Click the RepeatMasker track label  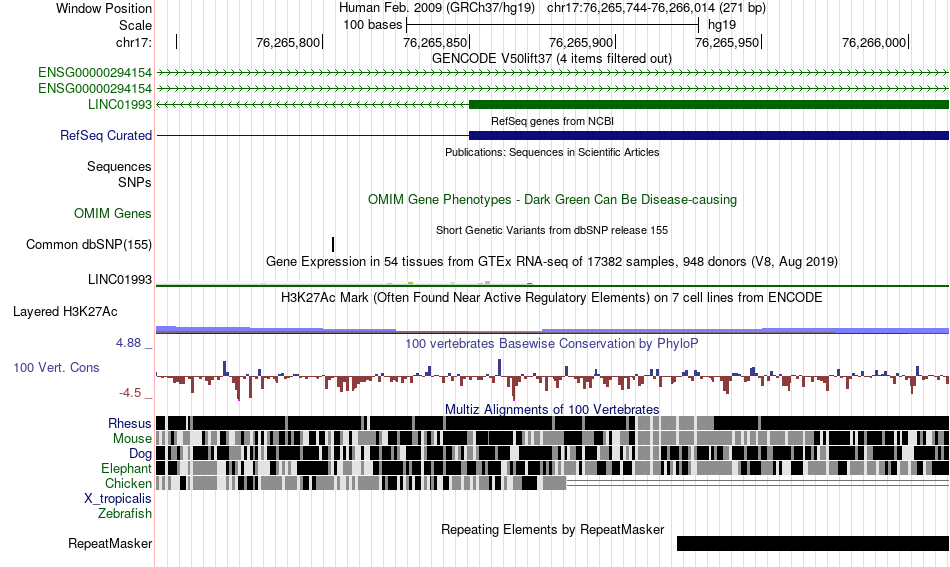pos(110,543)
